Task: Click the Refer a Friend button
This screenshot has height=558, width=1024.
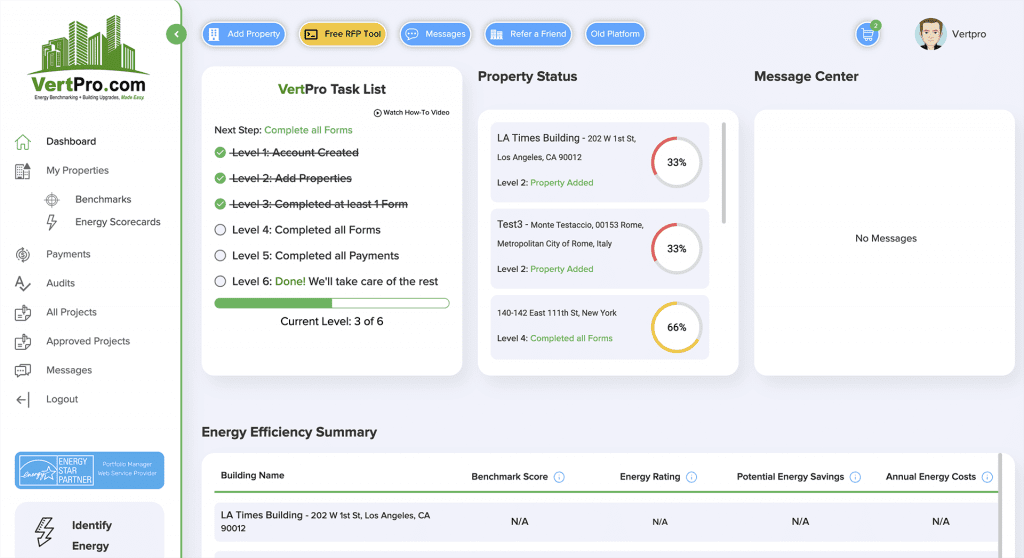Action: click(528, 34)
